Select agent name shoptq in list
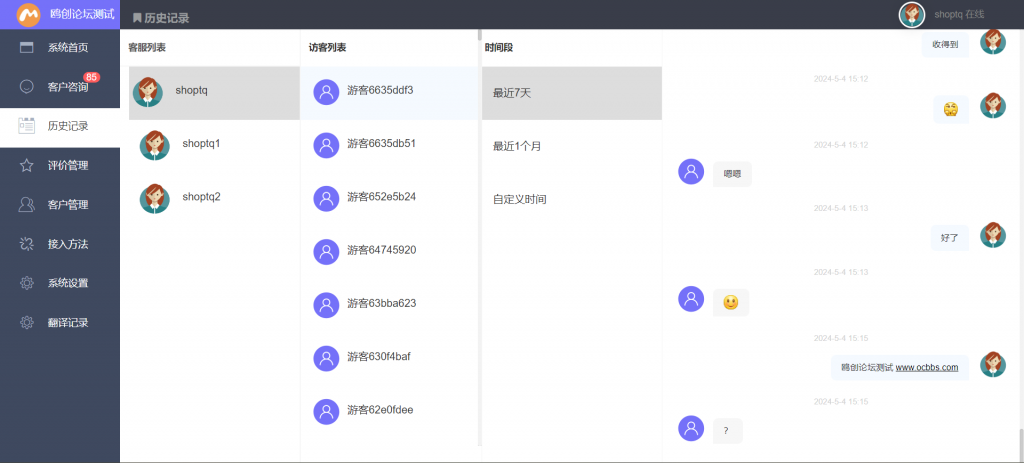Viewport: 1024px width, 463px height. [191, 90]
